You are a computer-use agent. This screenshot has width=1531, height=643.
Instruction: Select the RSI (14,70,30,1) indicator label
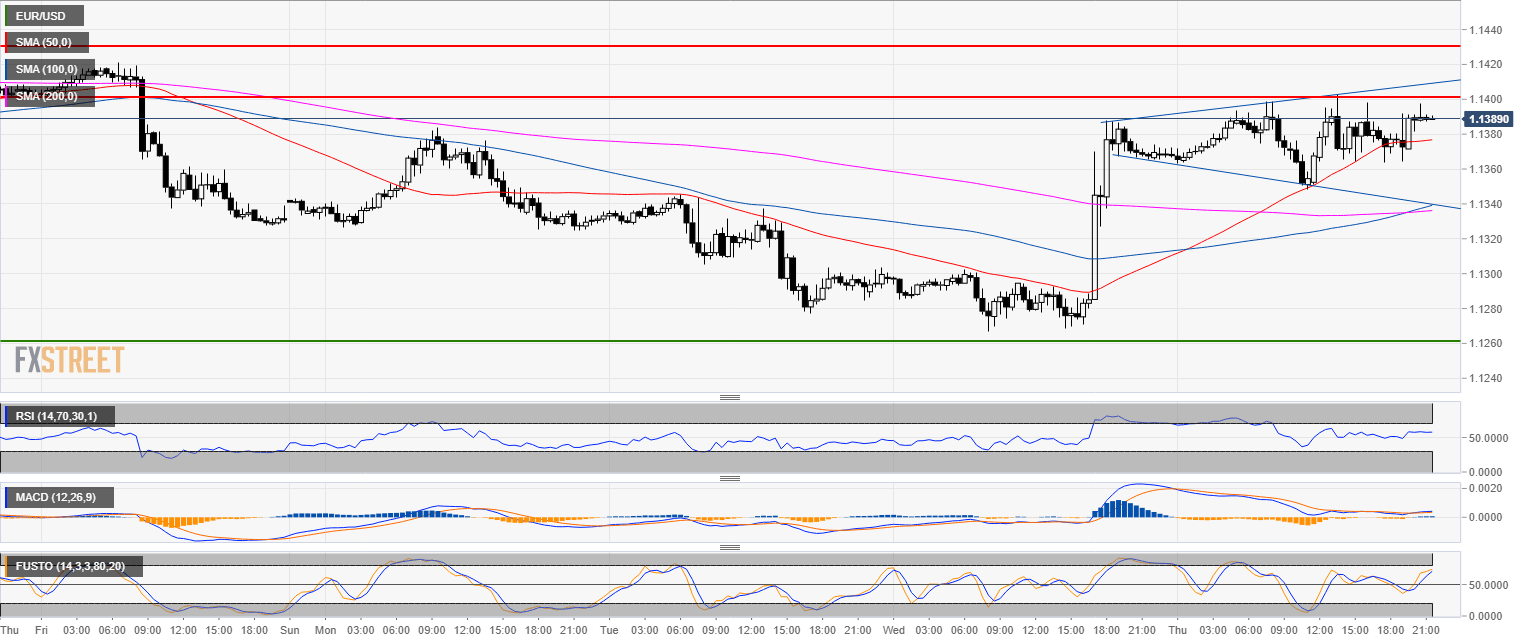tap(61, 415)
